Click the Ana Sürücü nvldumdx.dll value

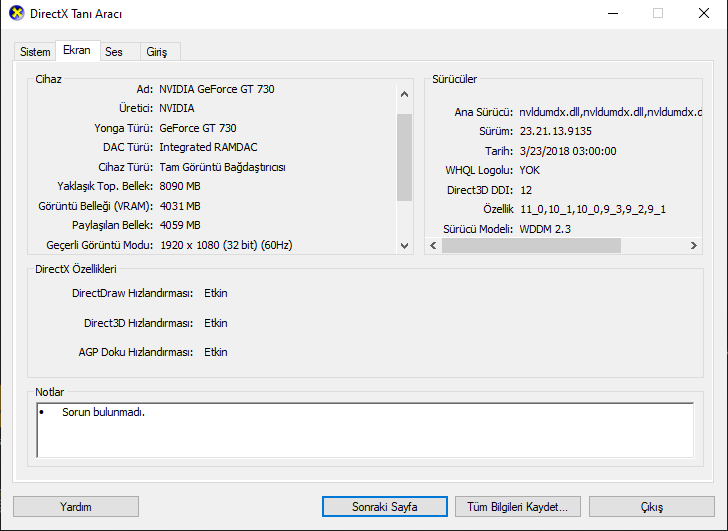(610, 112)
